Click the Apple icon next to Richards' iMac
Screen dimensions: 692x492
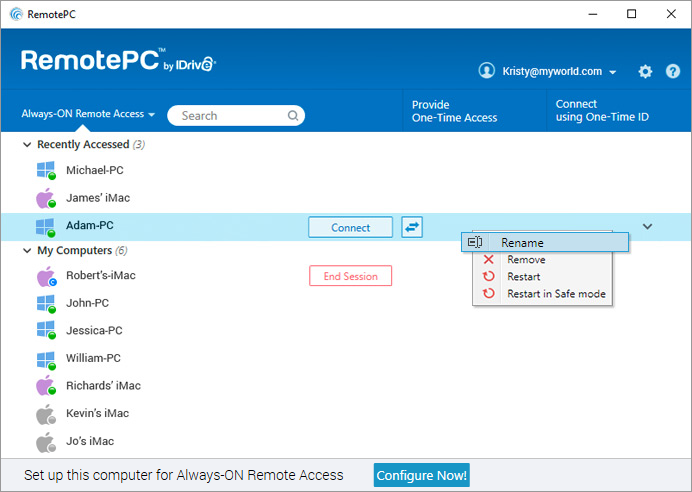[x=46, y=385]
